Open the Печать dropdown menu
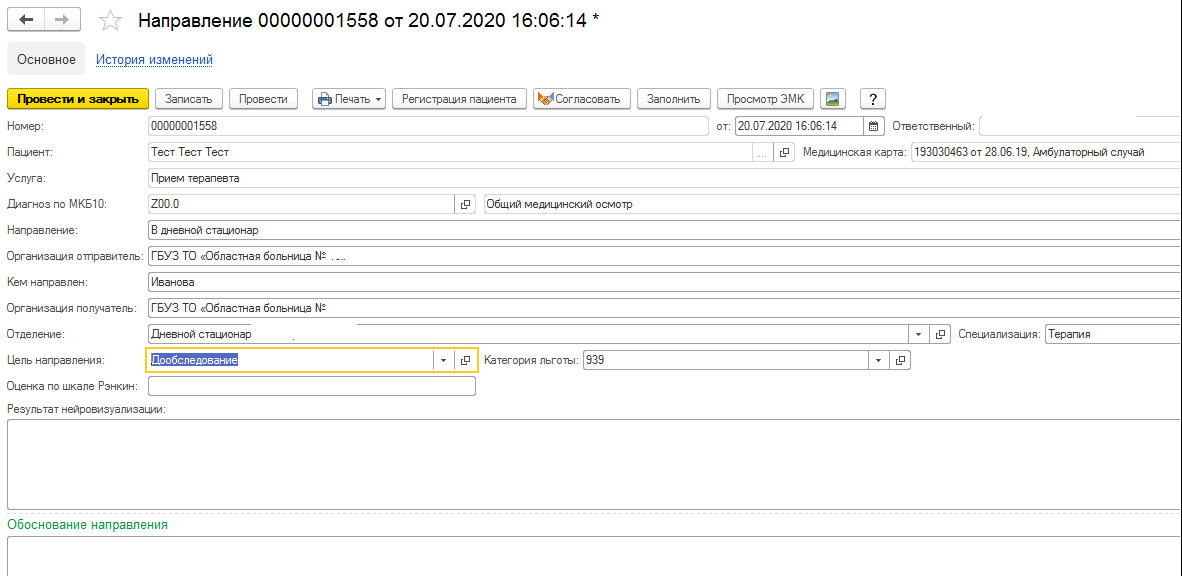This screenshot has height=576, width=1182. coord(349,99)
